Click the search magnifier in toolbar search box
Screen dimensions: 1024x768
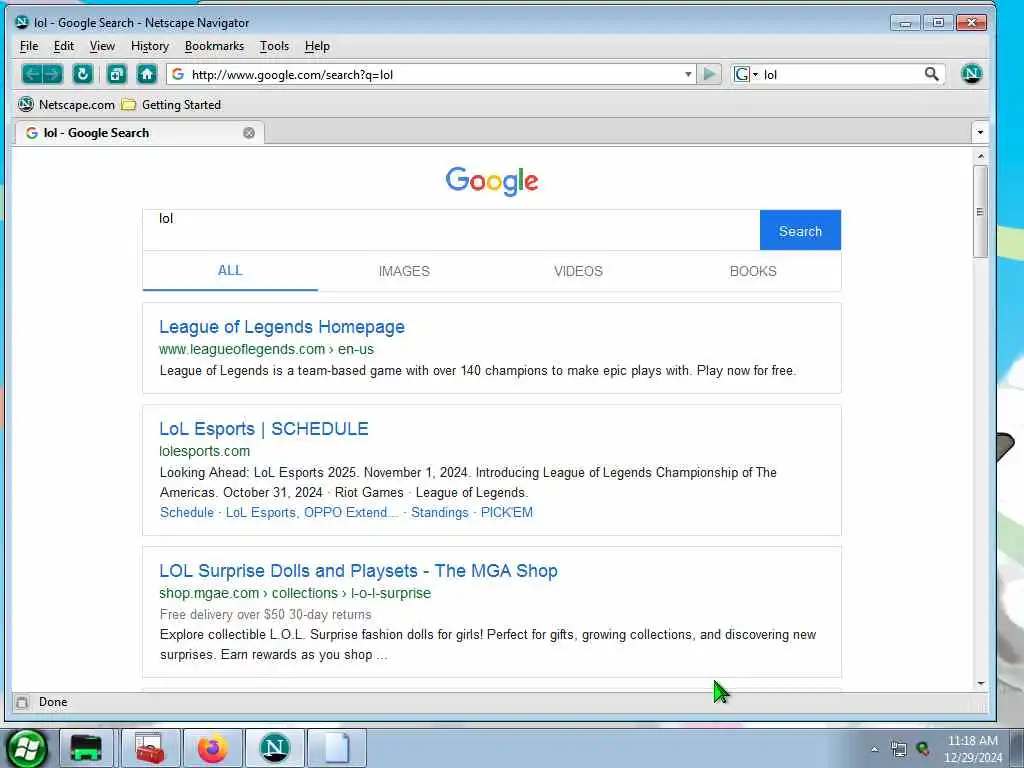coord(932,74)
